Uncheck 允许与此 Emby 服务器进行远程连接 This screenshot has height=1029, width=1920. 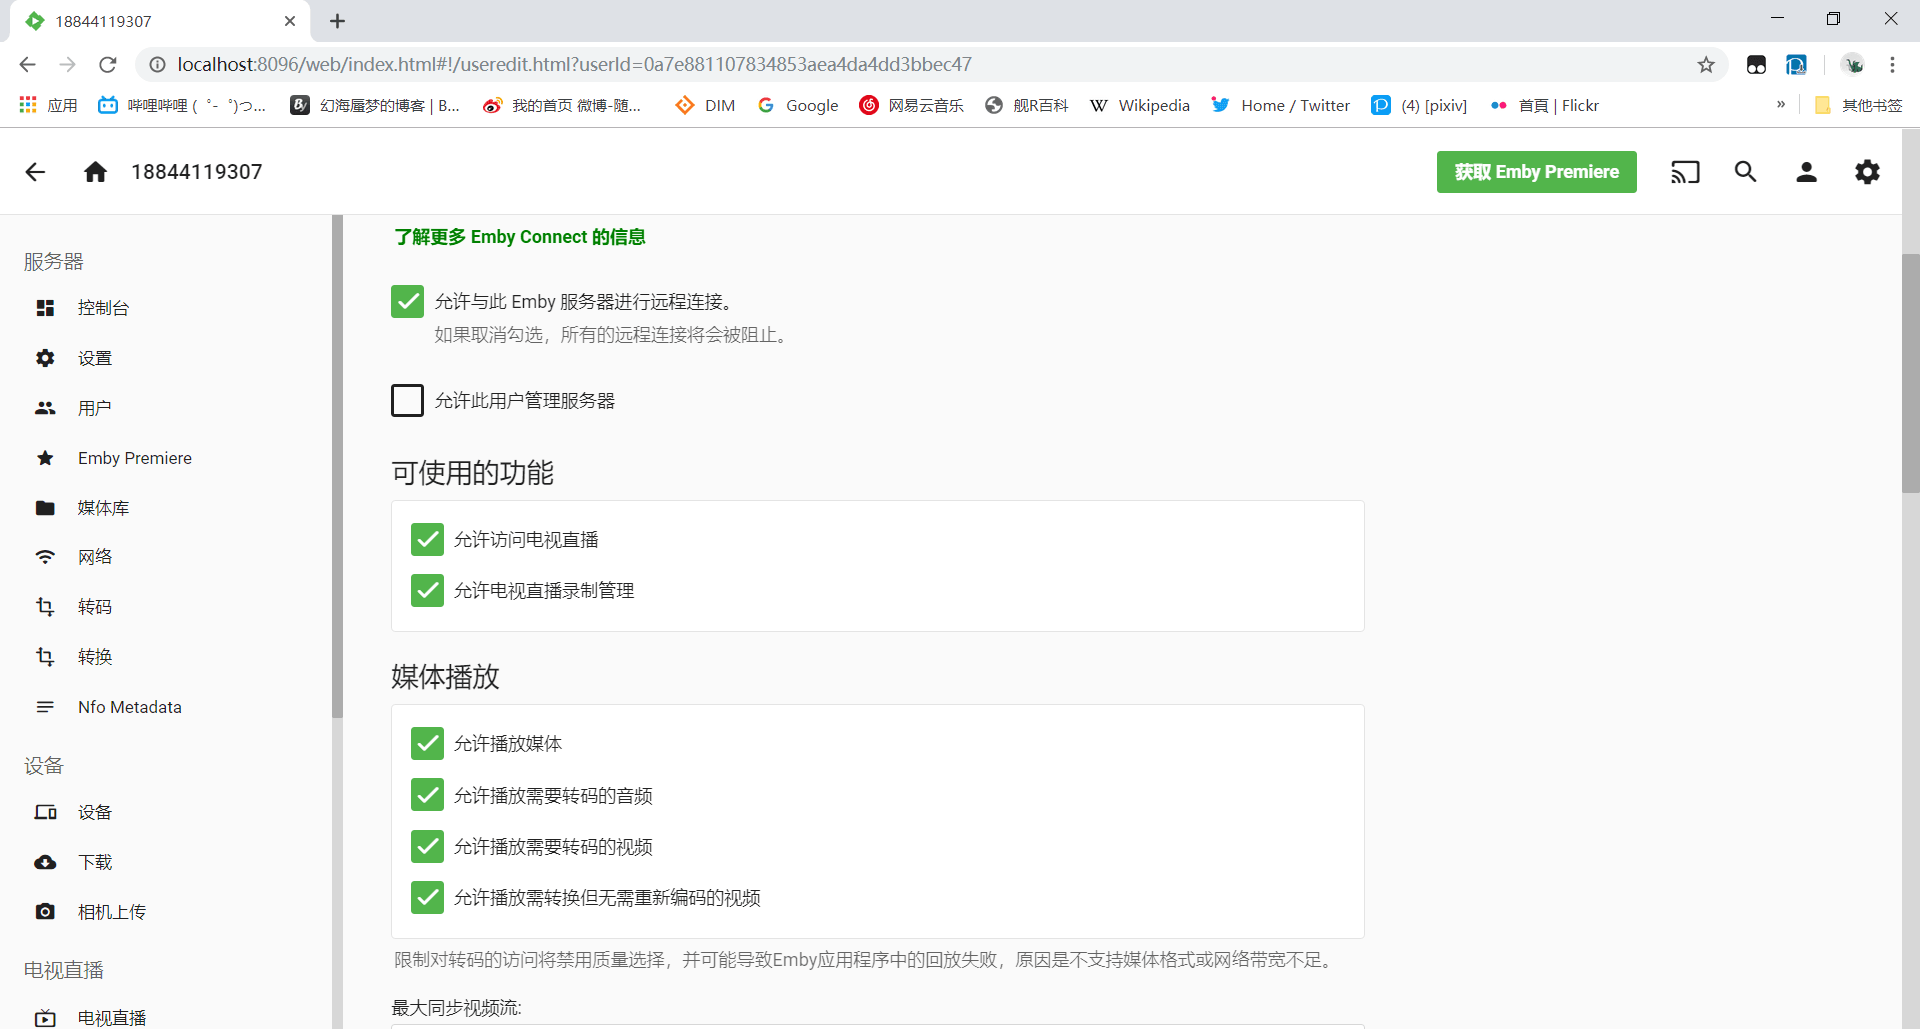(407, 301)
